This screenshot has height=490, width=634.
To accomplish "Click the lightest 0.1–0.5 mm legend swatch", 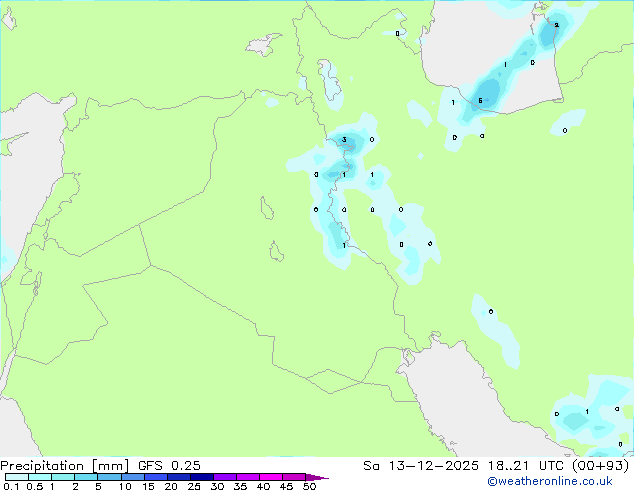I will (17, 477).
